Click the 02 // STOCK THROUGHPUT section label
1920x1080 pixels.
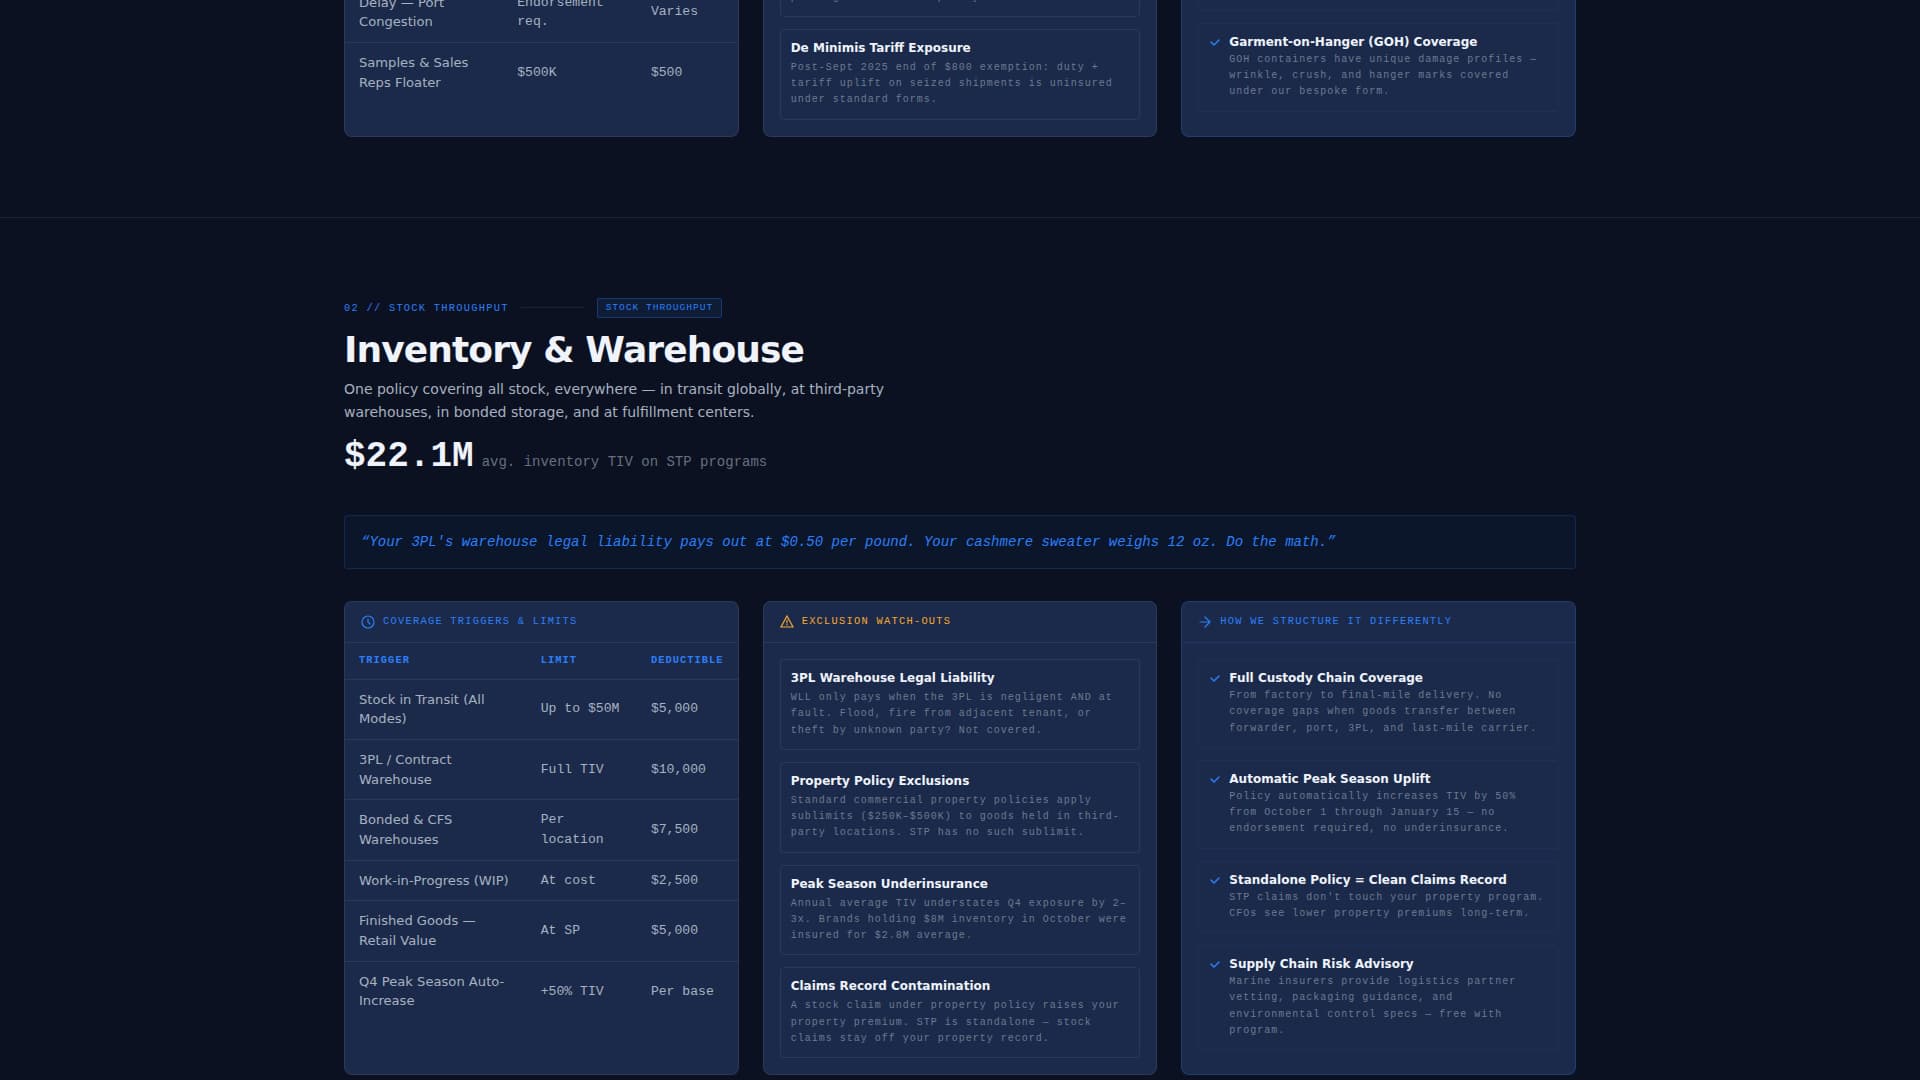point(426,308)
